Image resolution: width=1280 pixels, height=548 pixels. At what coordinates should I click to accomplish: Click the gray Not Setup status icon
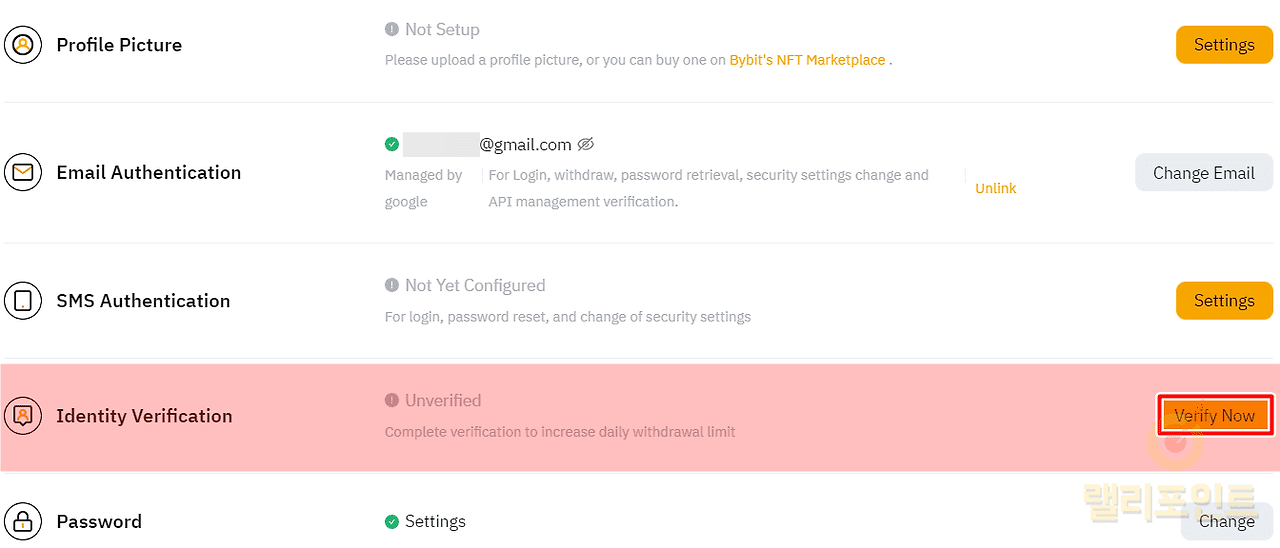[392, 30]
